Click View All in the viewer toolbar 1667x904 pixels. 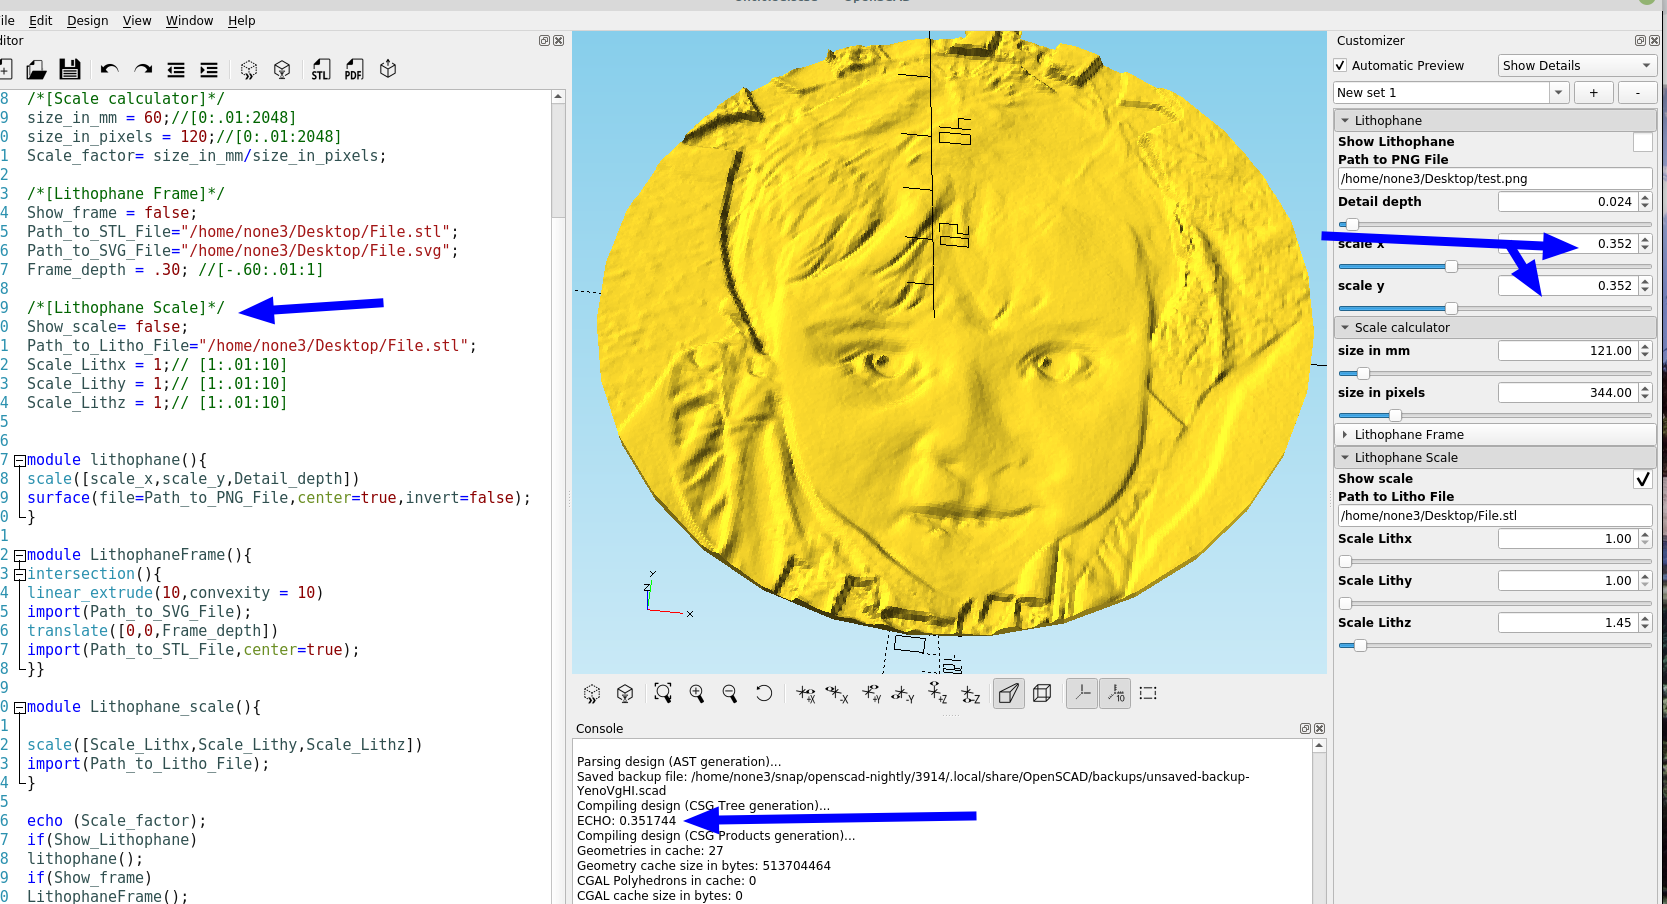(x=663, y=693)
